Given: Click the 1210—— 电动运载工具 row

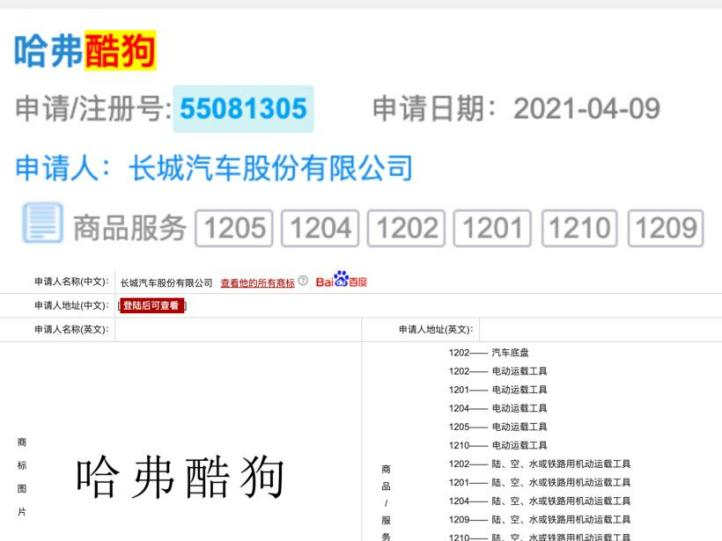Looking at the screenshot, I should (x=498, y=445).
